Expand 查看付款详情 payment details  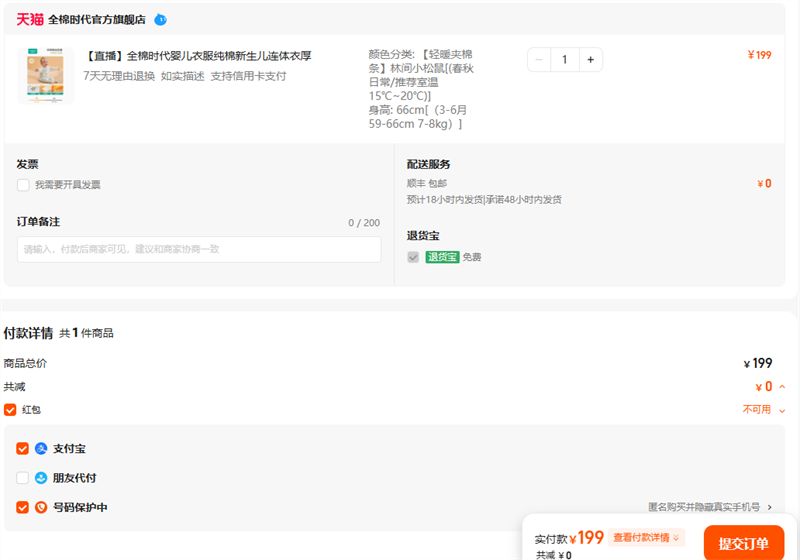coord(647,538)
